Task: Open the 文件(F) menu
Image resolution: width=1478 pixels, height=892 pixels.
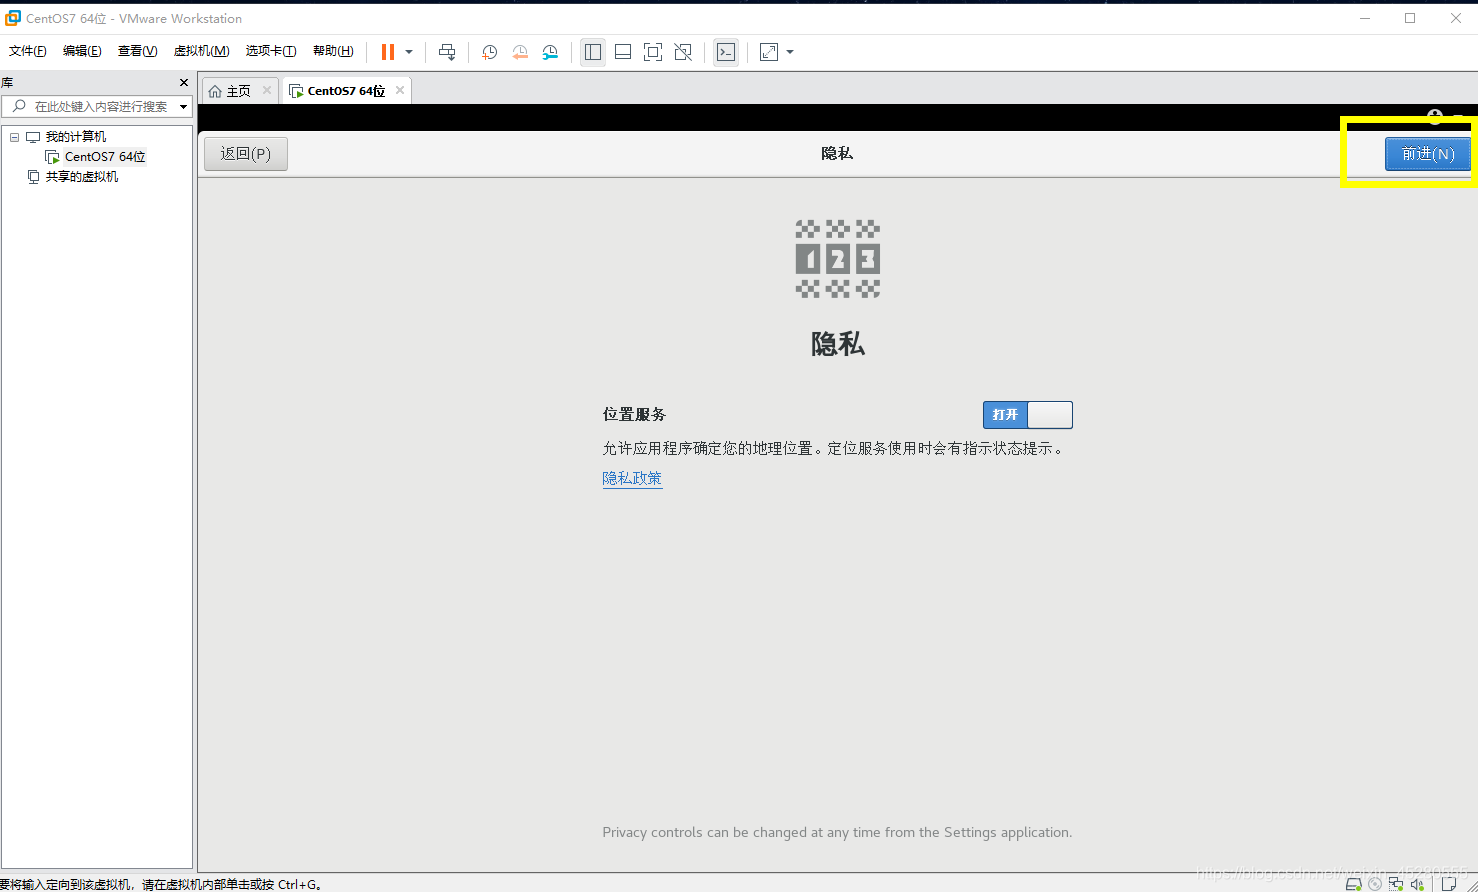Action: (x=28, y=51)
